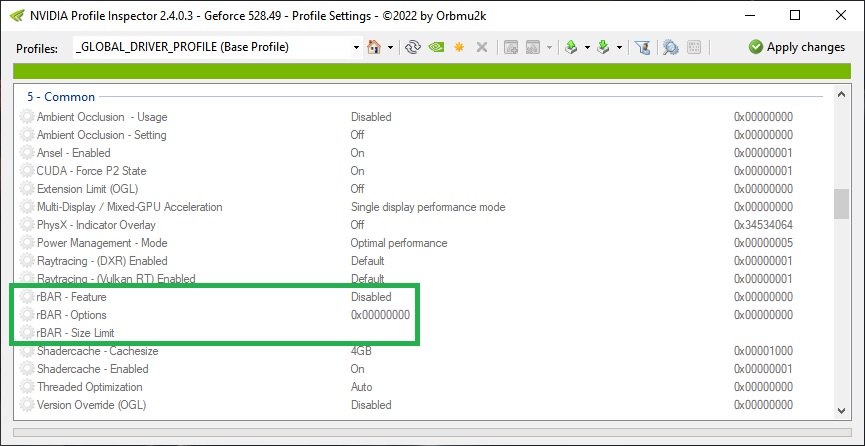Open remove application dropdown arrow

(549, 48)
